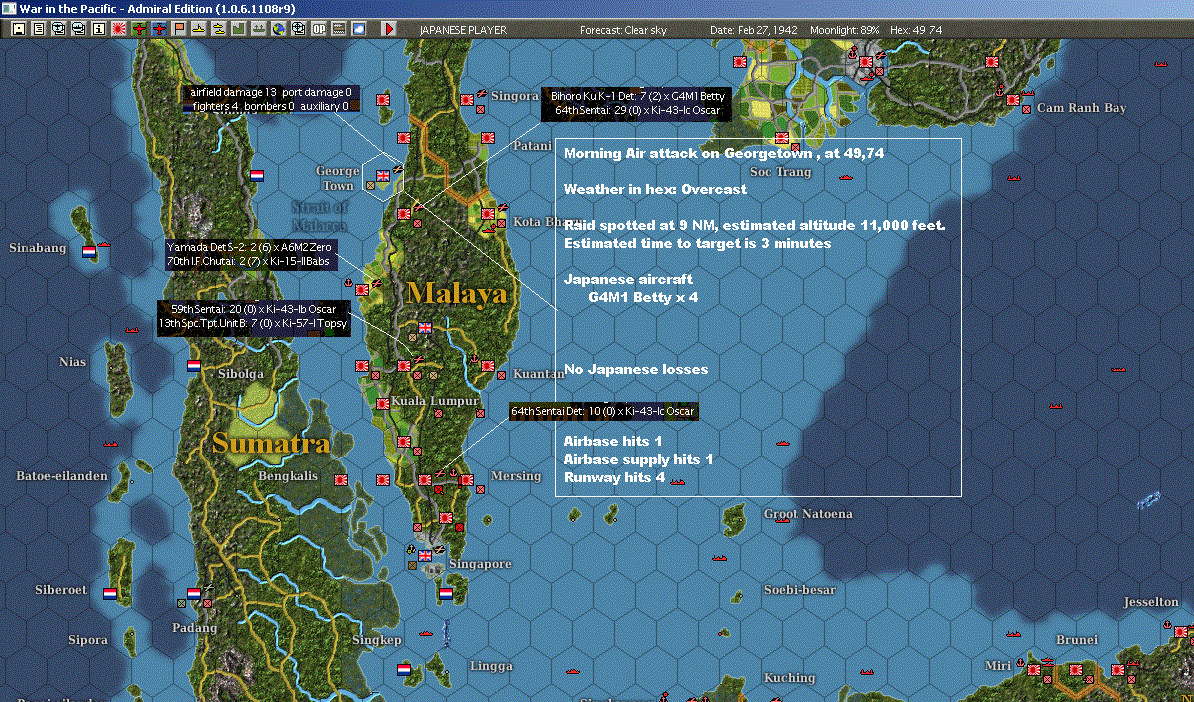
Task: Click '64thSentai: 29 (0) x Ki-43-Ic Oscar' line
Action: point(637,111)
